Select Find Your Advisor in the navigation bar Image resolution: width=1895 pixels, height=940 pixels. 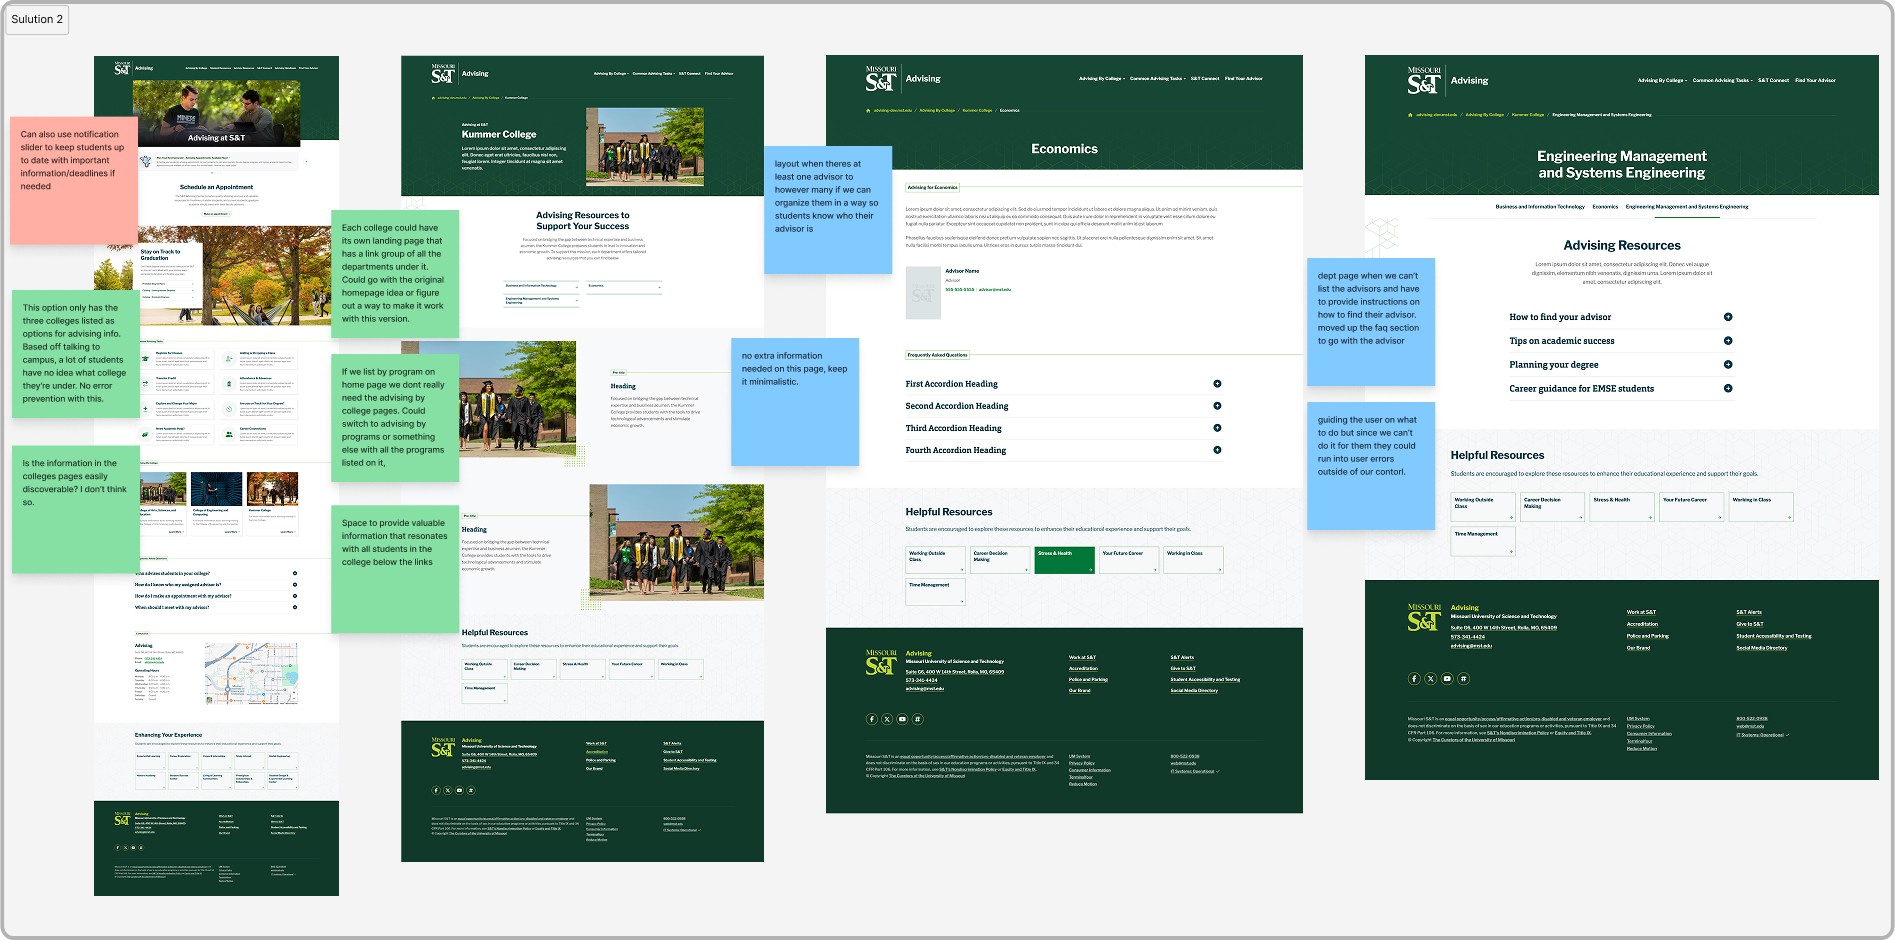point(1243,79)
